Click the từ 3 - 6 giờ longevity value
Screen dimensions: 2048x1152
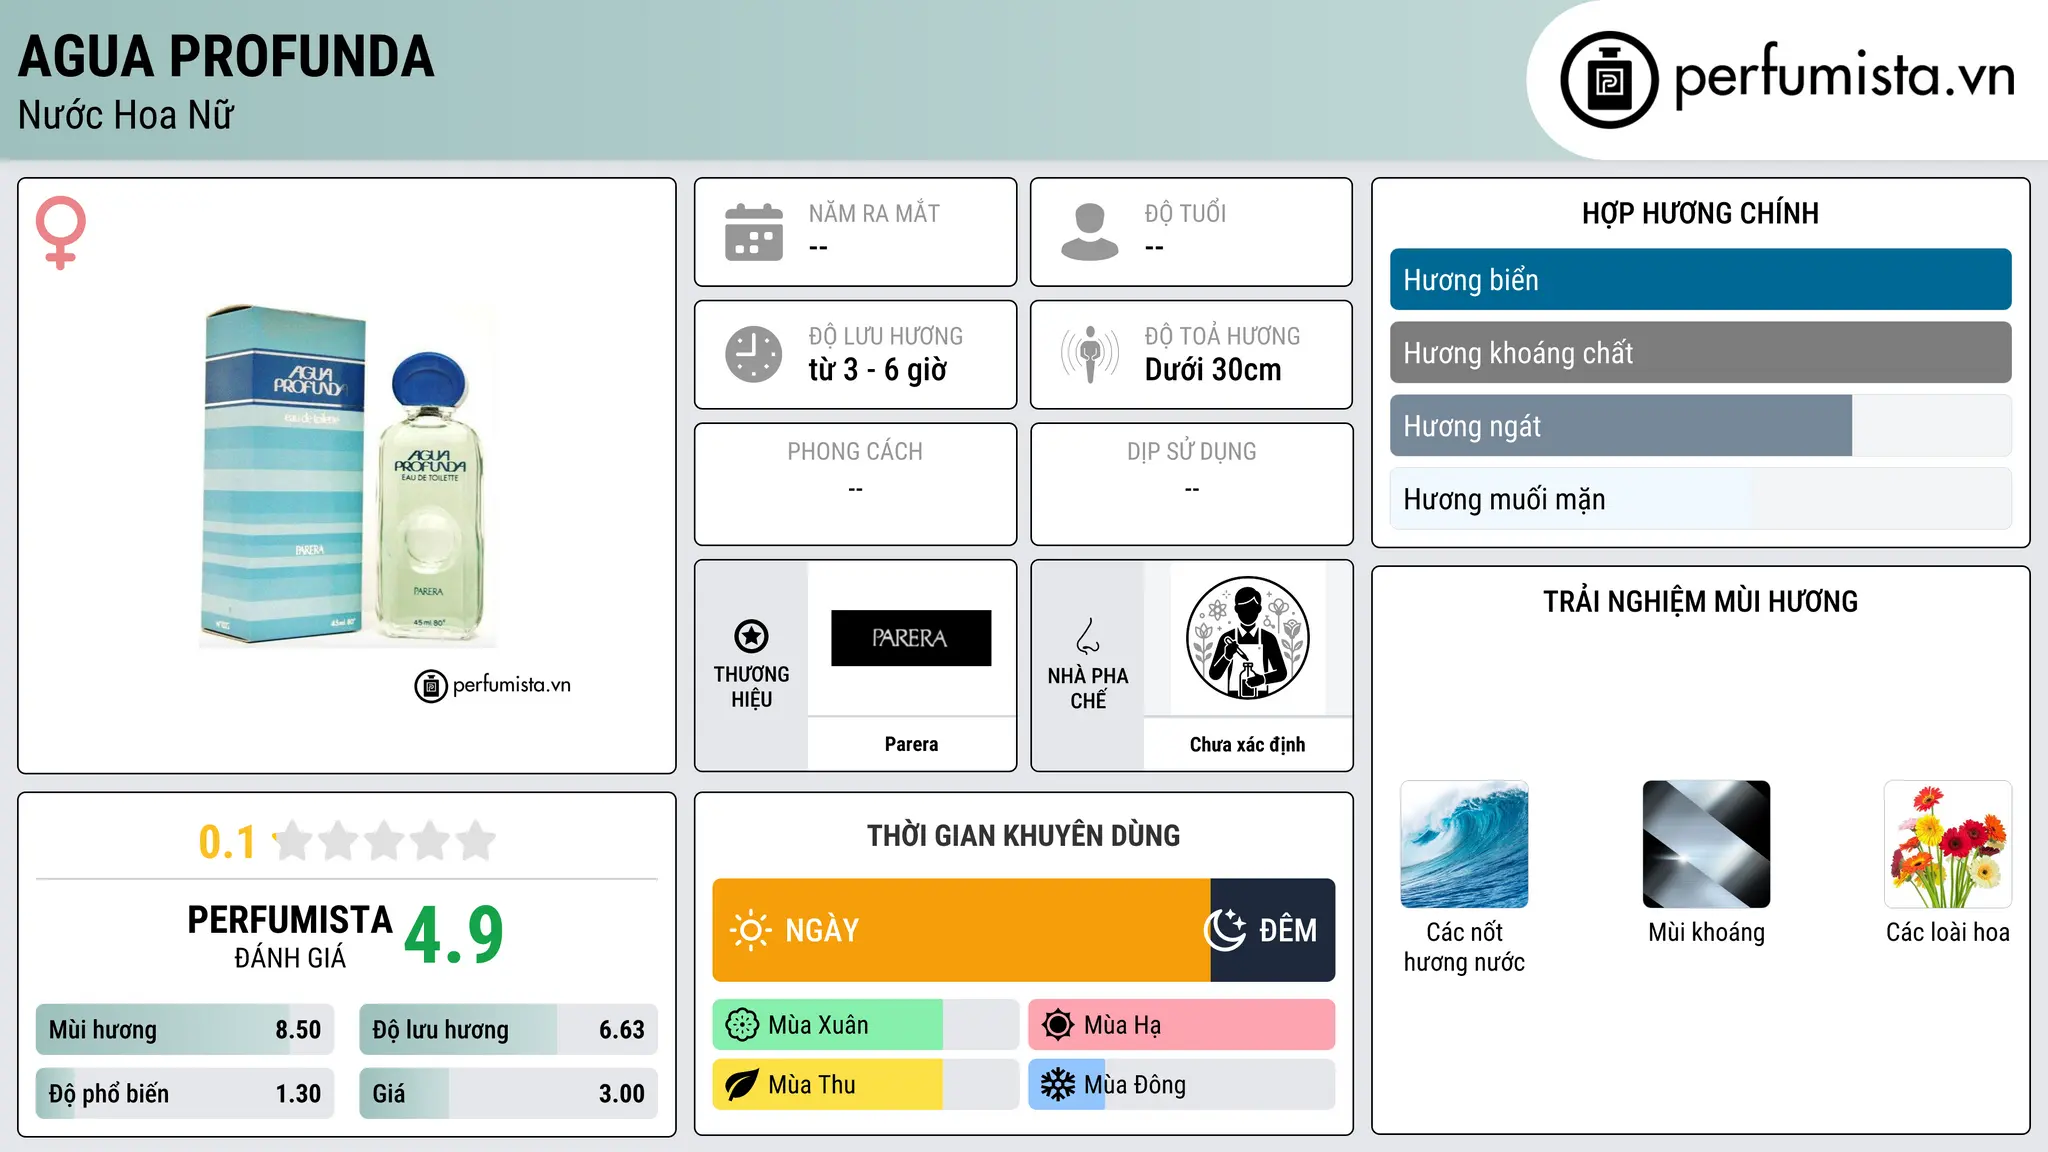877,369
